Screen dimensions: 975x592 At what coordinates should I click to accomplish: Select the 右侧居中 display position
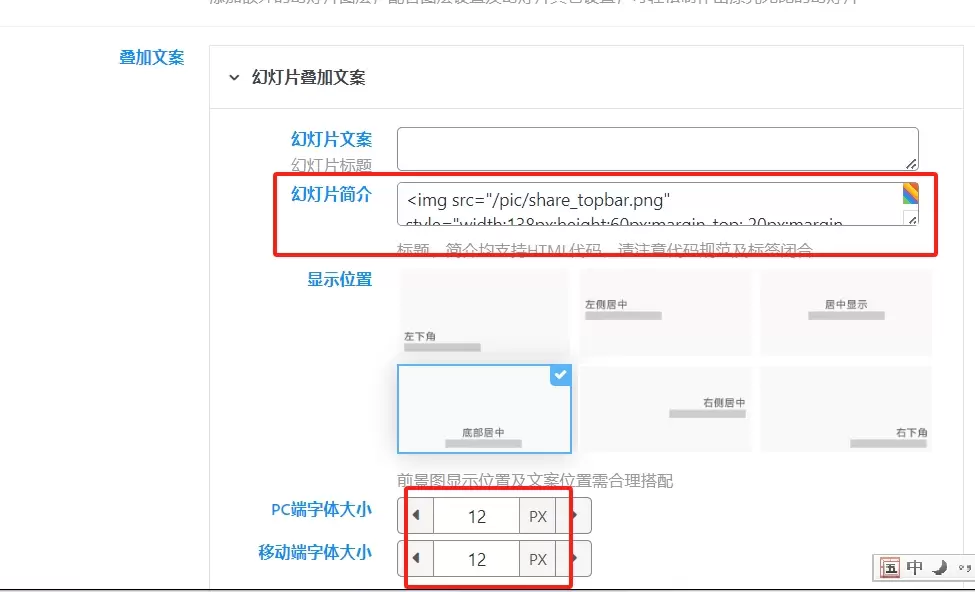coord(664,408)
